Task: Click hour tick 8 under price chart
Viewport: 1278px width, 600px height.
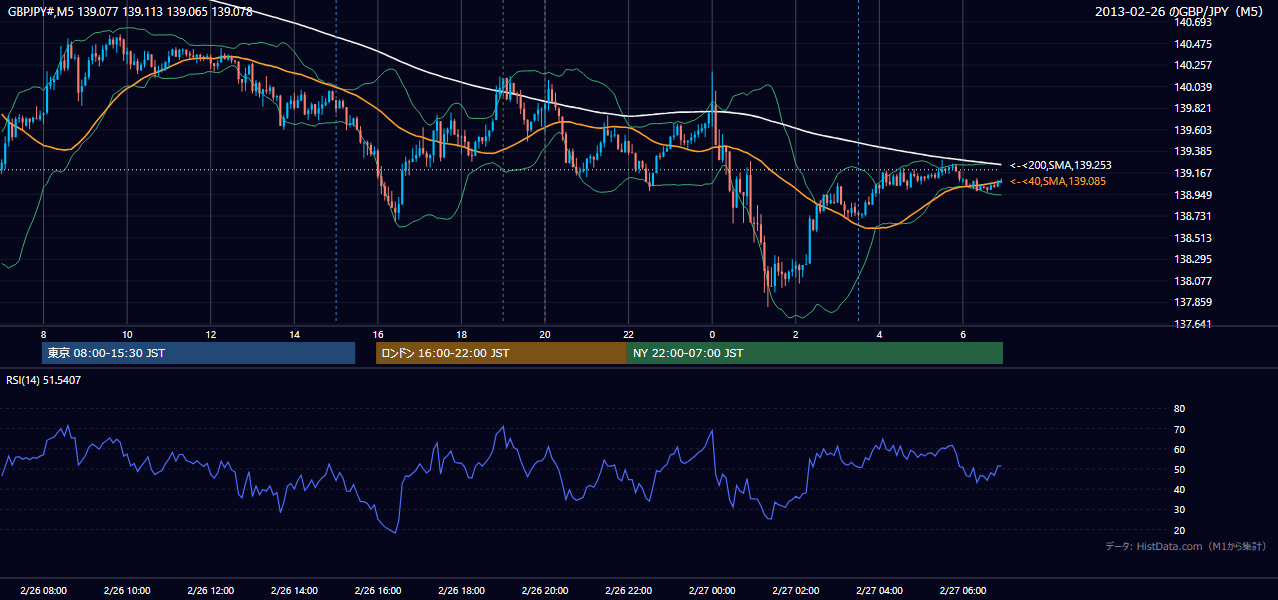Action: pos(43,334)
